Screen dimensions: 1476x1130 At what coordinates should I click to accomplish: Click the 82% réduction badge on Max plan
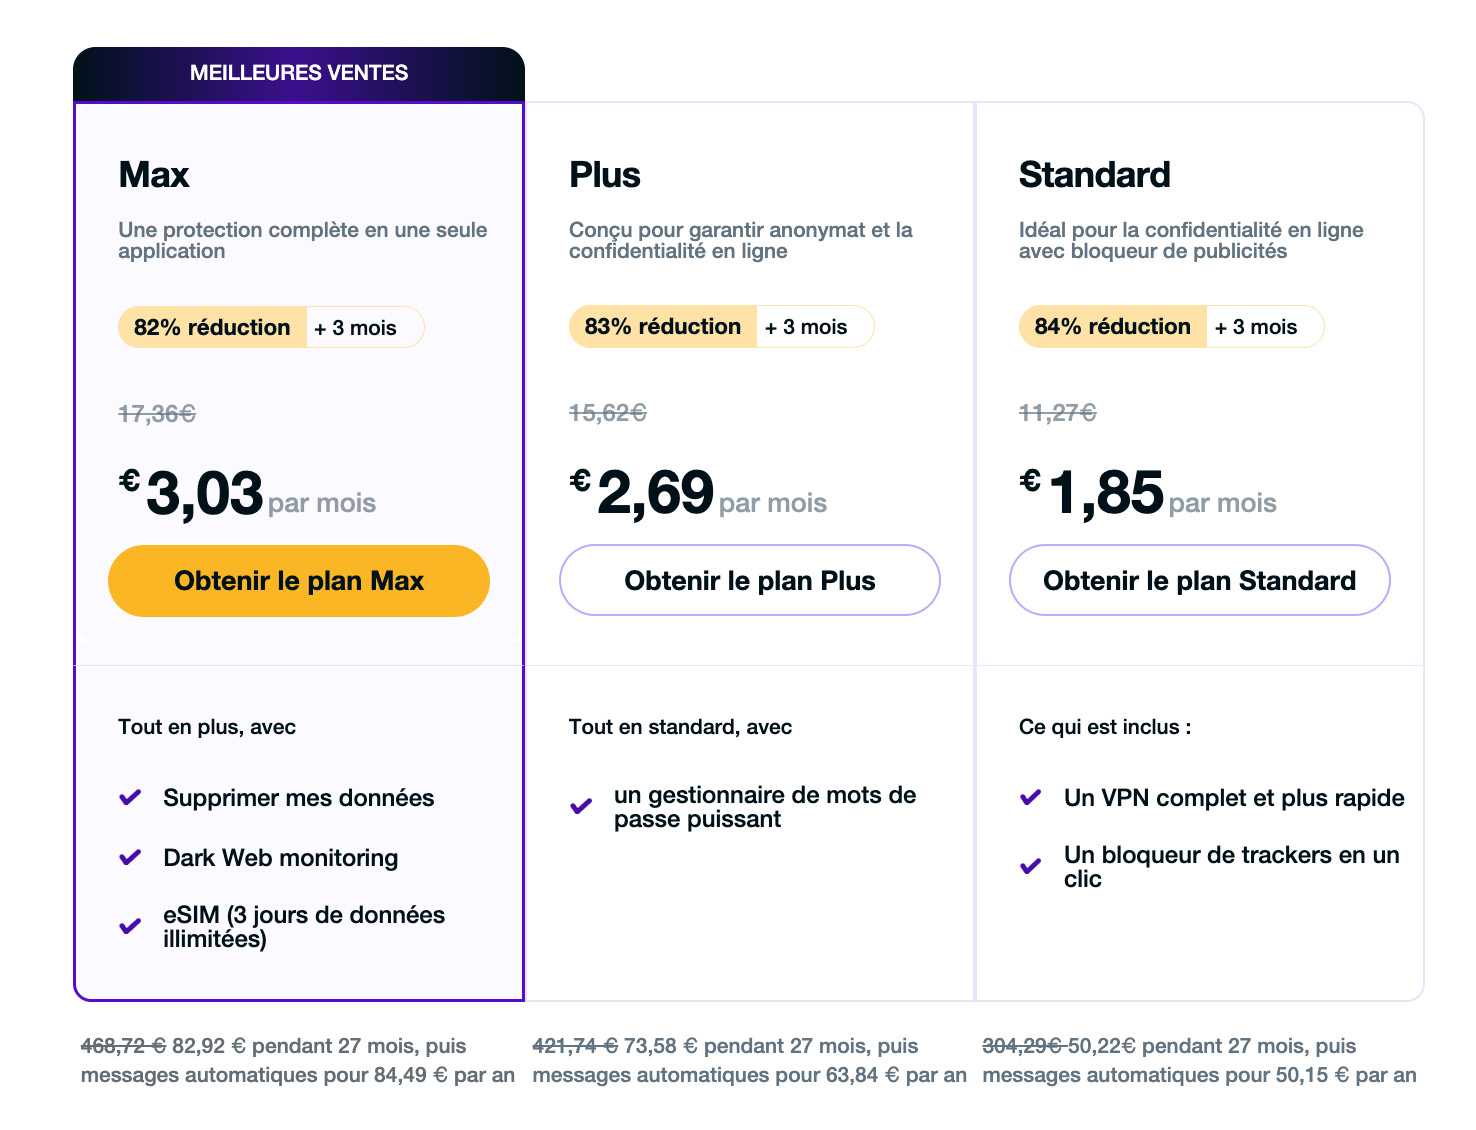click(211, 327)
